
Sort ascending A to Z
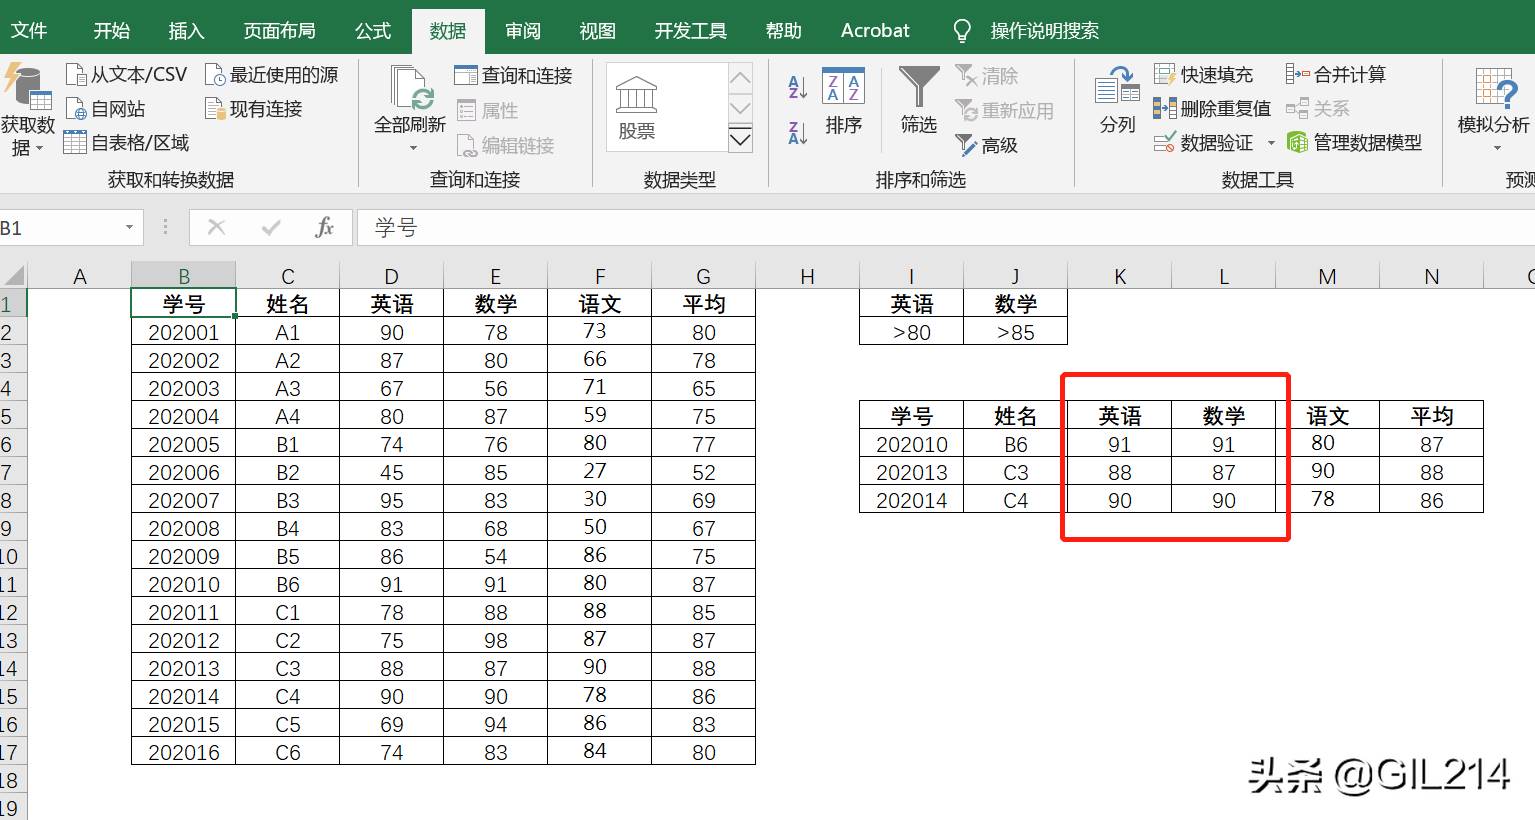click(x=797, y=87)
